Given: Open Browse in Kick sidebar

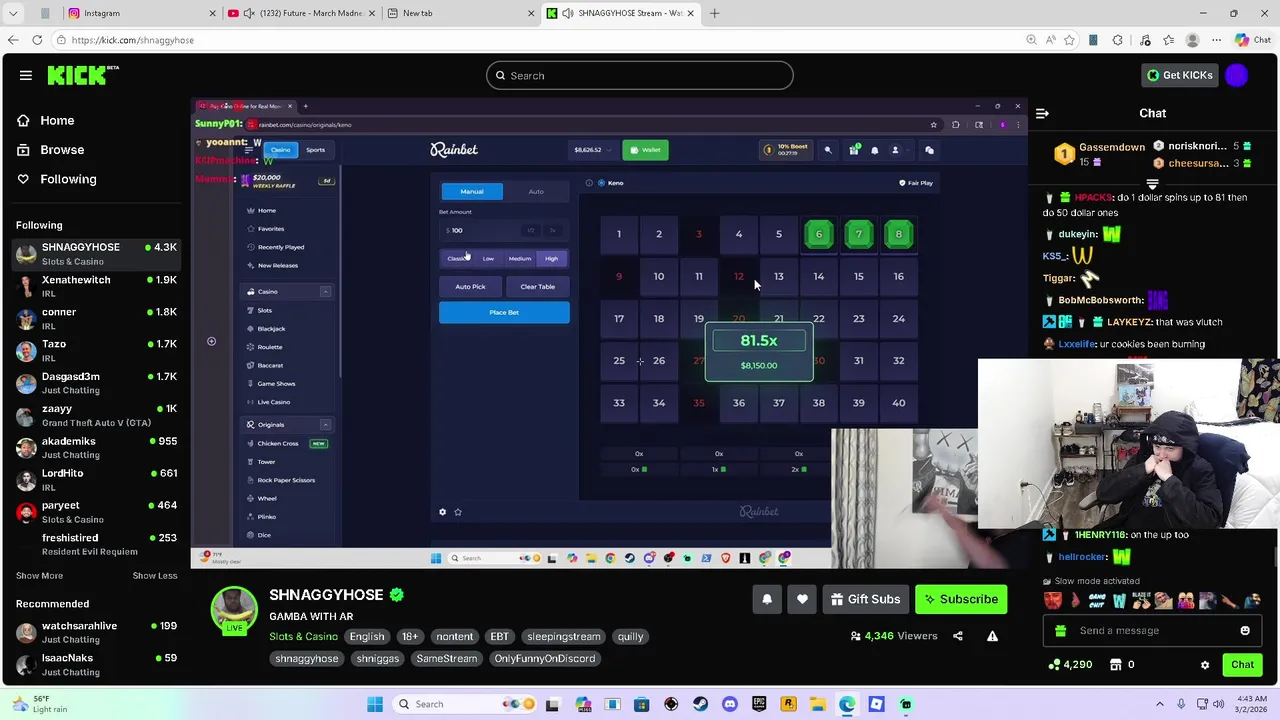Looking at the screenshot, I should (51, 150).
